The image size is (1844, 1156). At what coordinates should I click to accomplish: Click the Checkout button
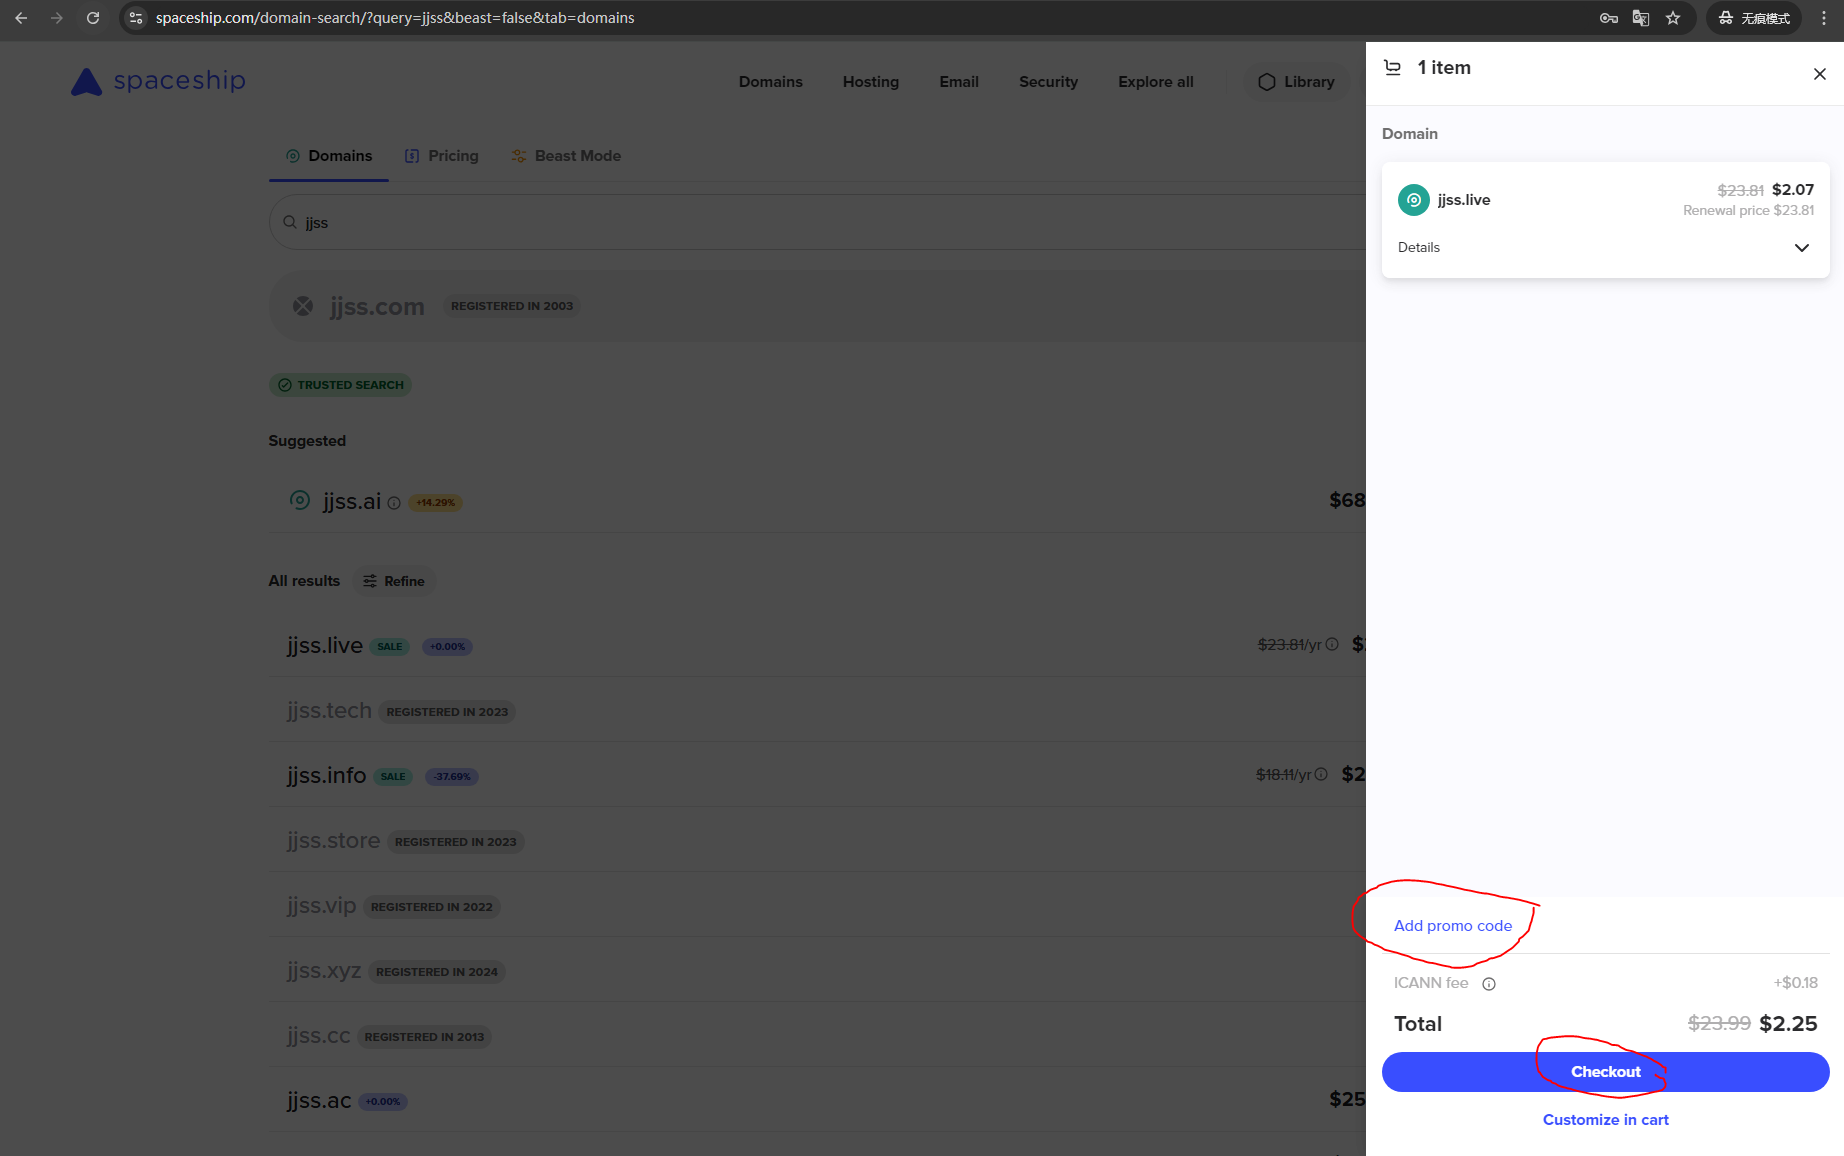click(1605, 1072)
